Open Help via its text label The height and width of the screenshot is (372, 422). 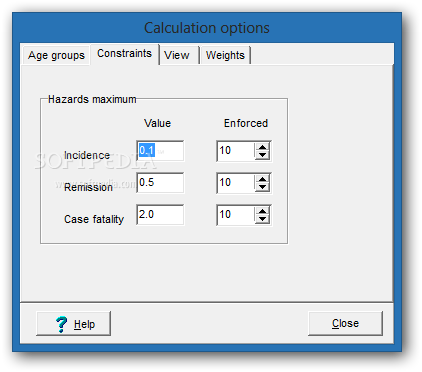(84, 324)
